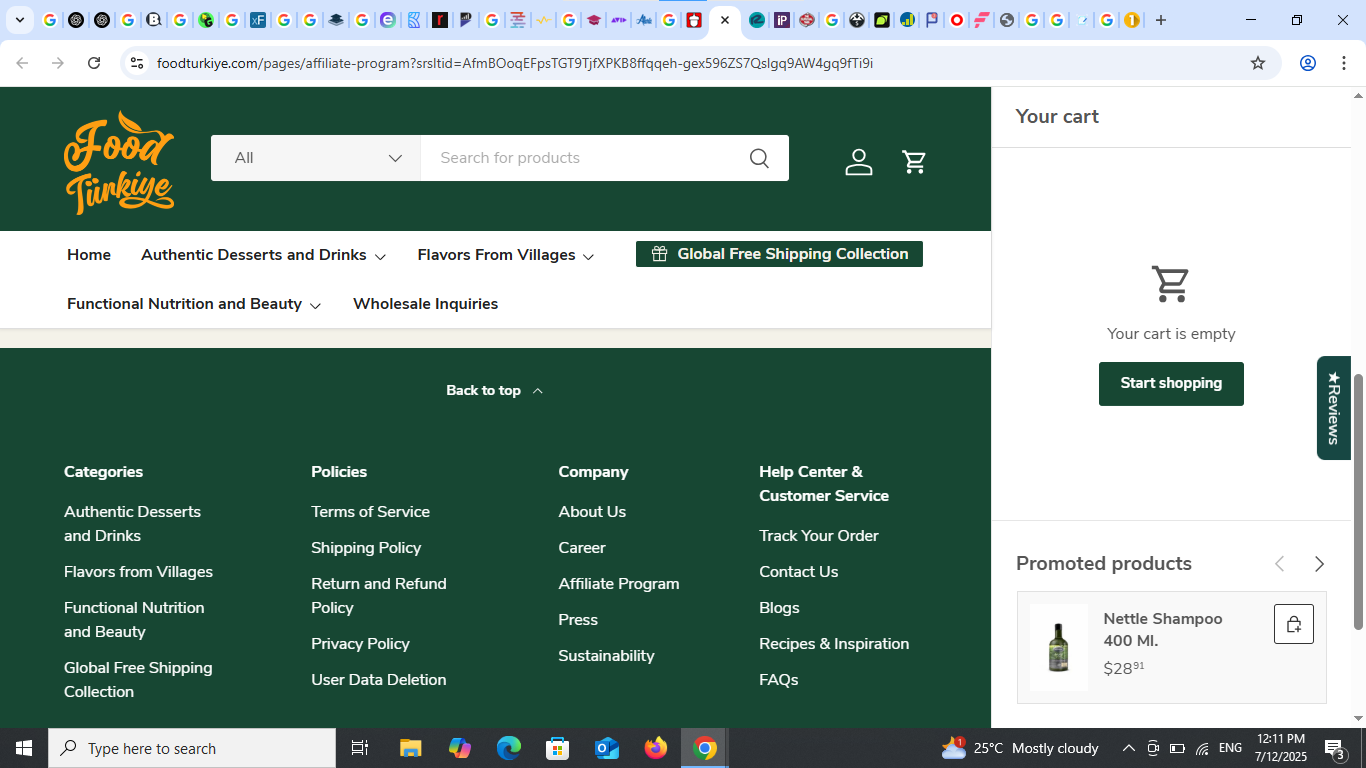Show next promoted product arrow
1366x768 pixels.
pos(1319,564)
